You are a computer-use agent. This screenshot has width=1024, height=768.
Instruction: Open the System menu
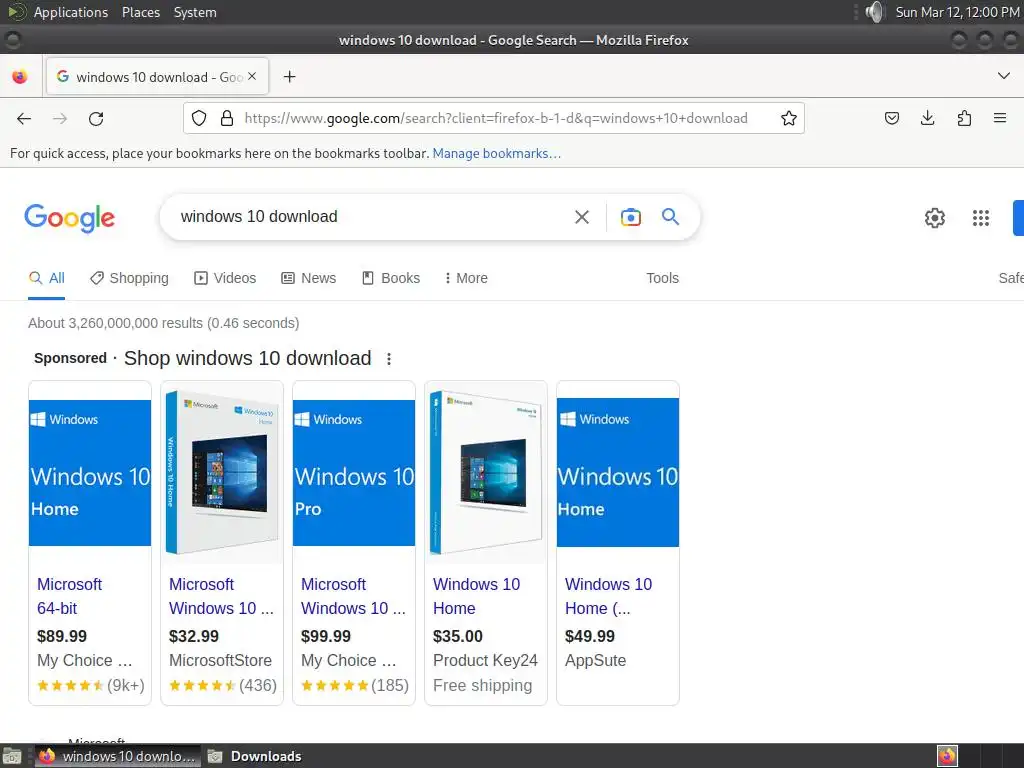point(195,12)
